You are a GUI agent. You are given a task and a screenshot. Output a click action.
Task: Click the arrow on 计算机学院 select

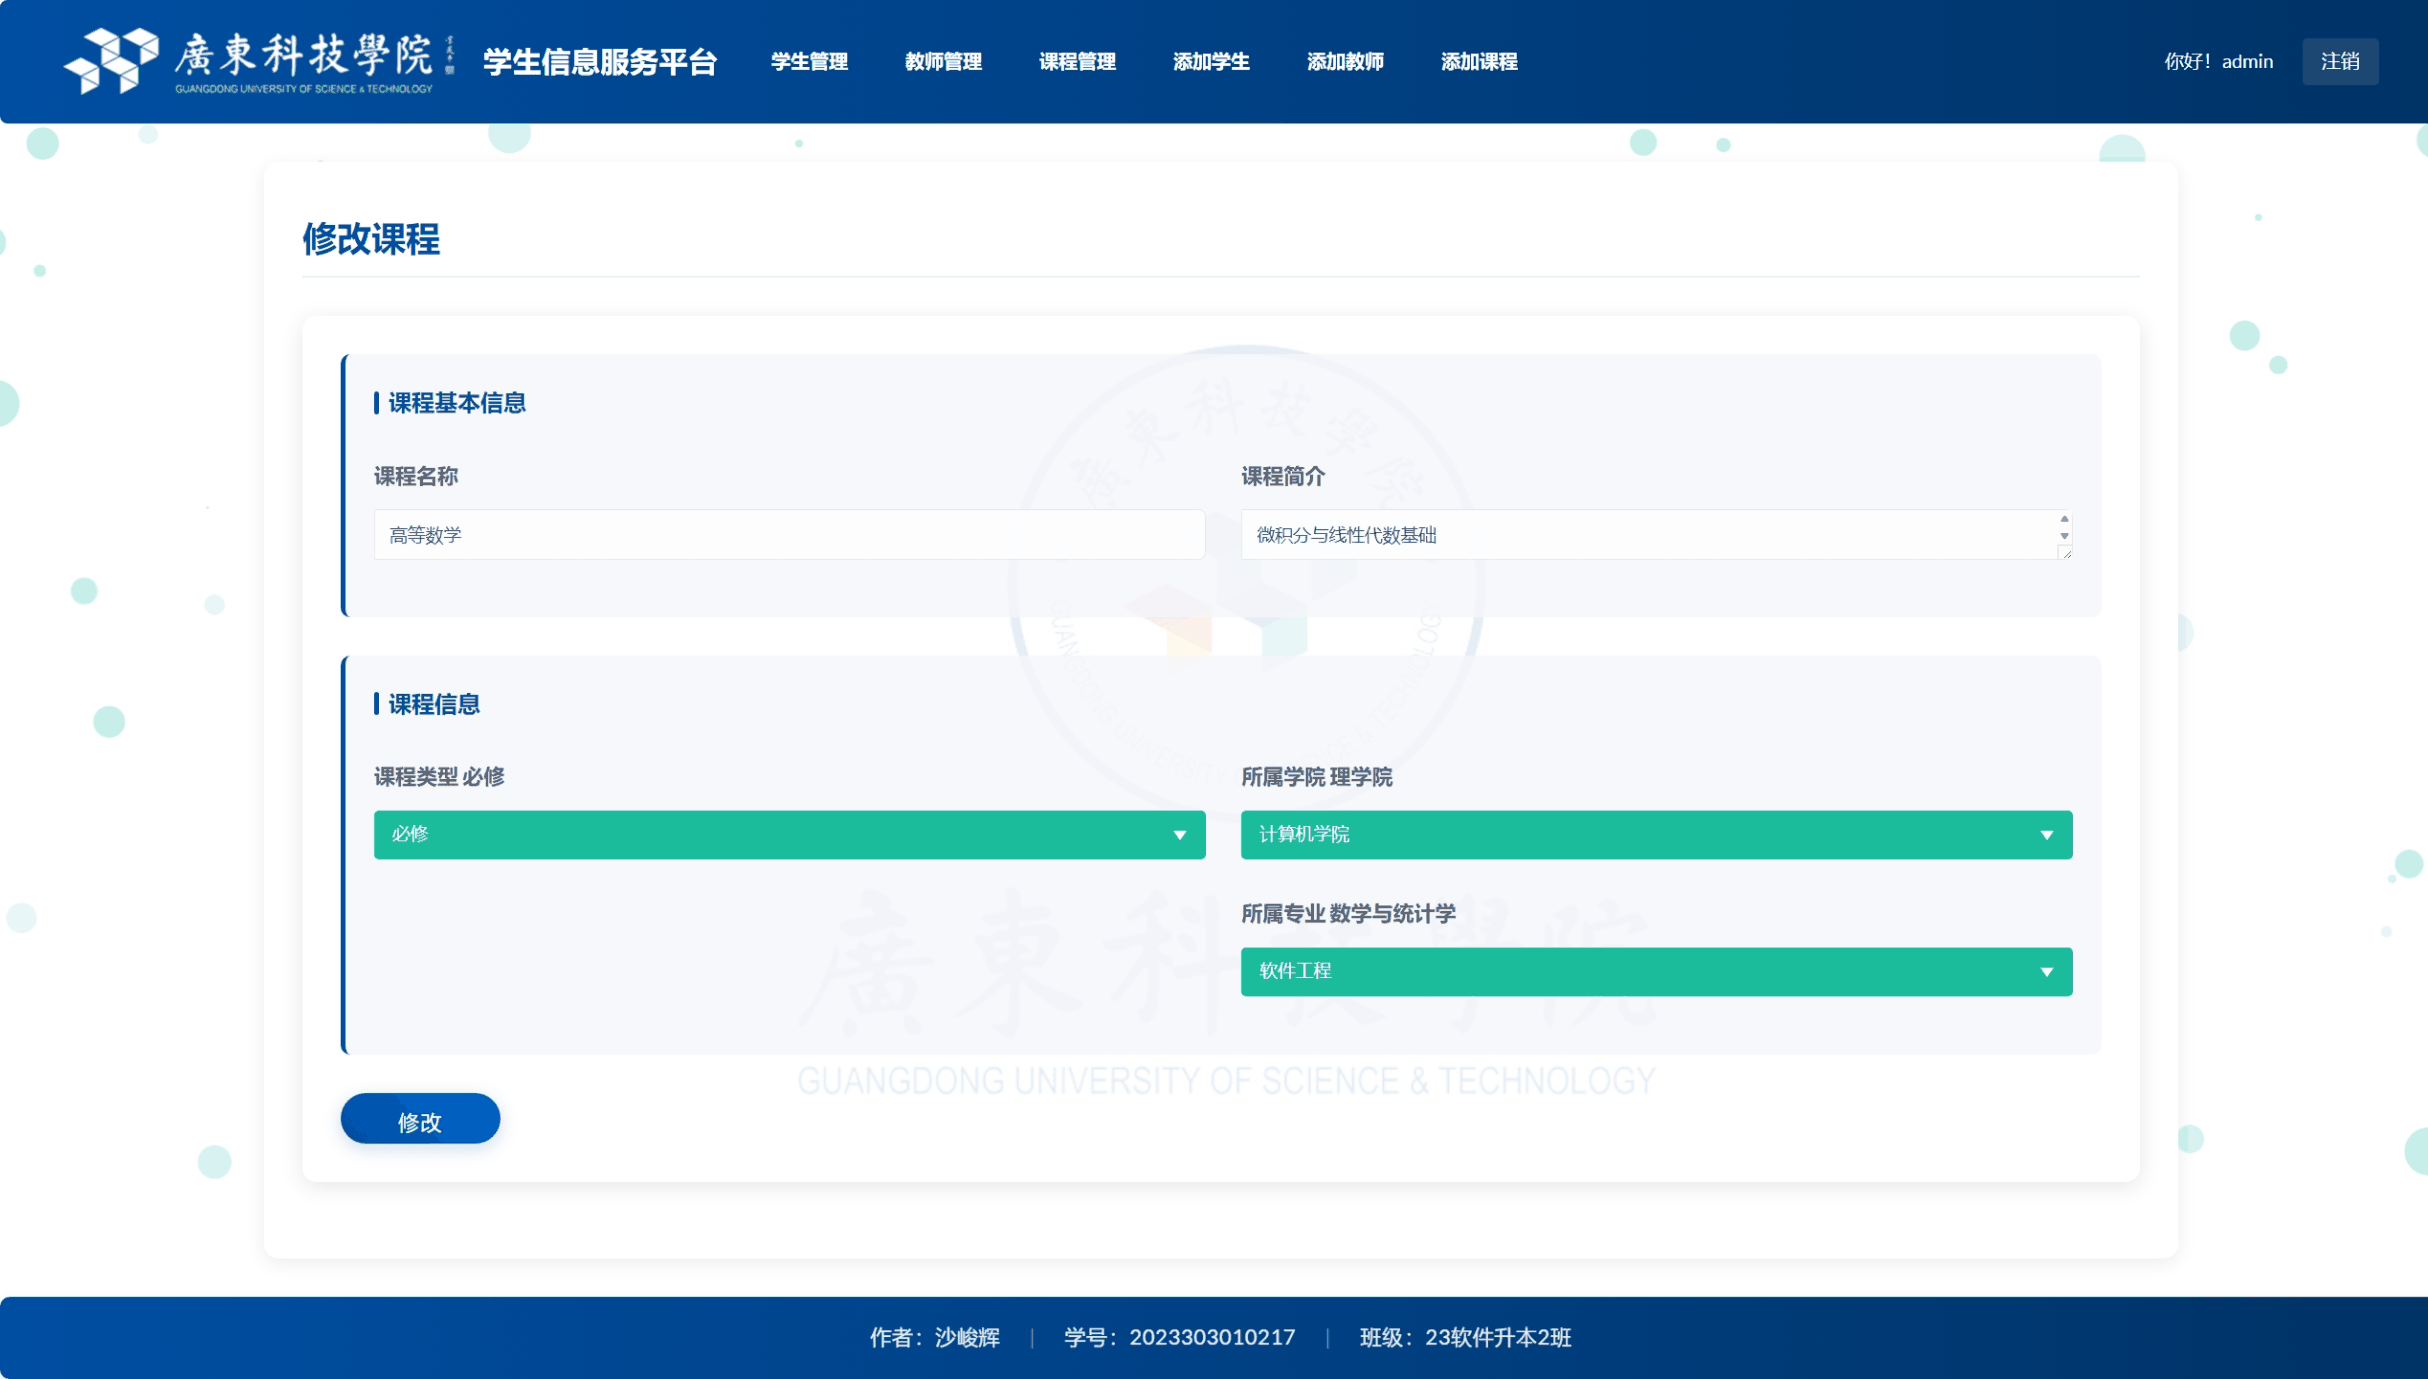(2046, 835)
